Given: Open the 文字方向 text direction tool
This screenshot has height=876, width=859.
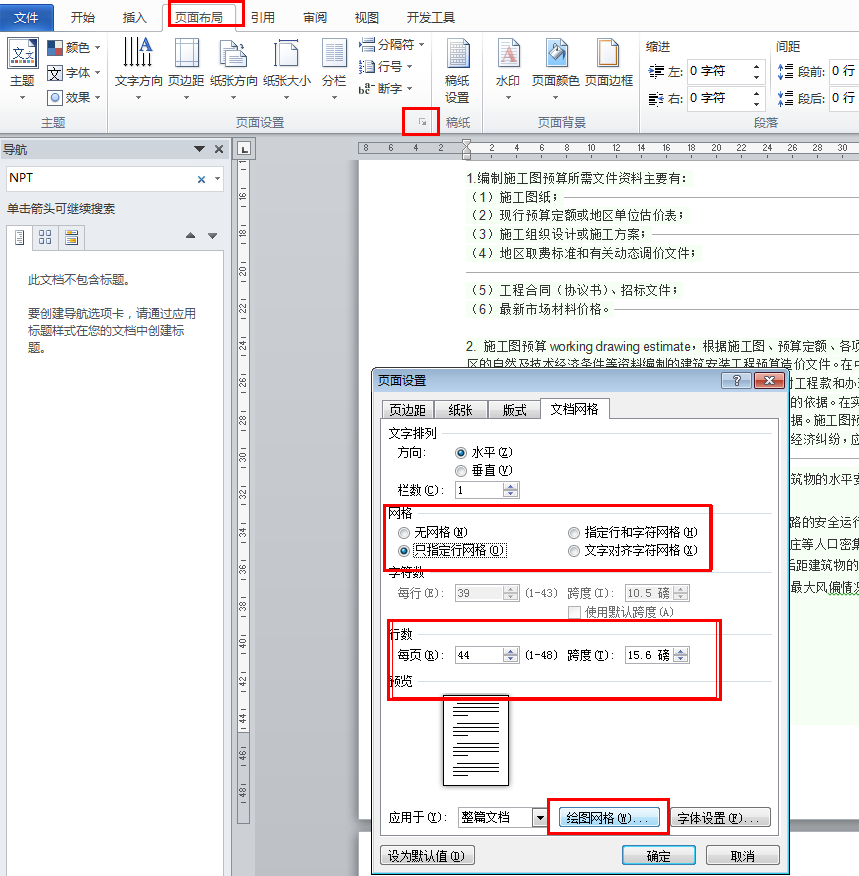Looking at the screenshot, I should pos(138,54).
